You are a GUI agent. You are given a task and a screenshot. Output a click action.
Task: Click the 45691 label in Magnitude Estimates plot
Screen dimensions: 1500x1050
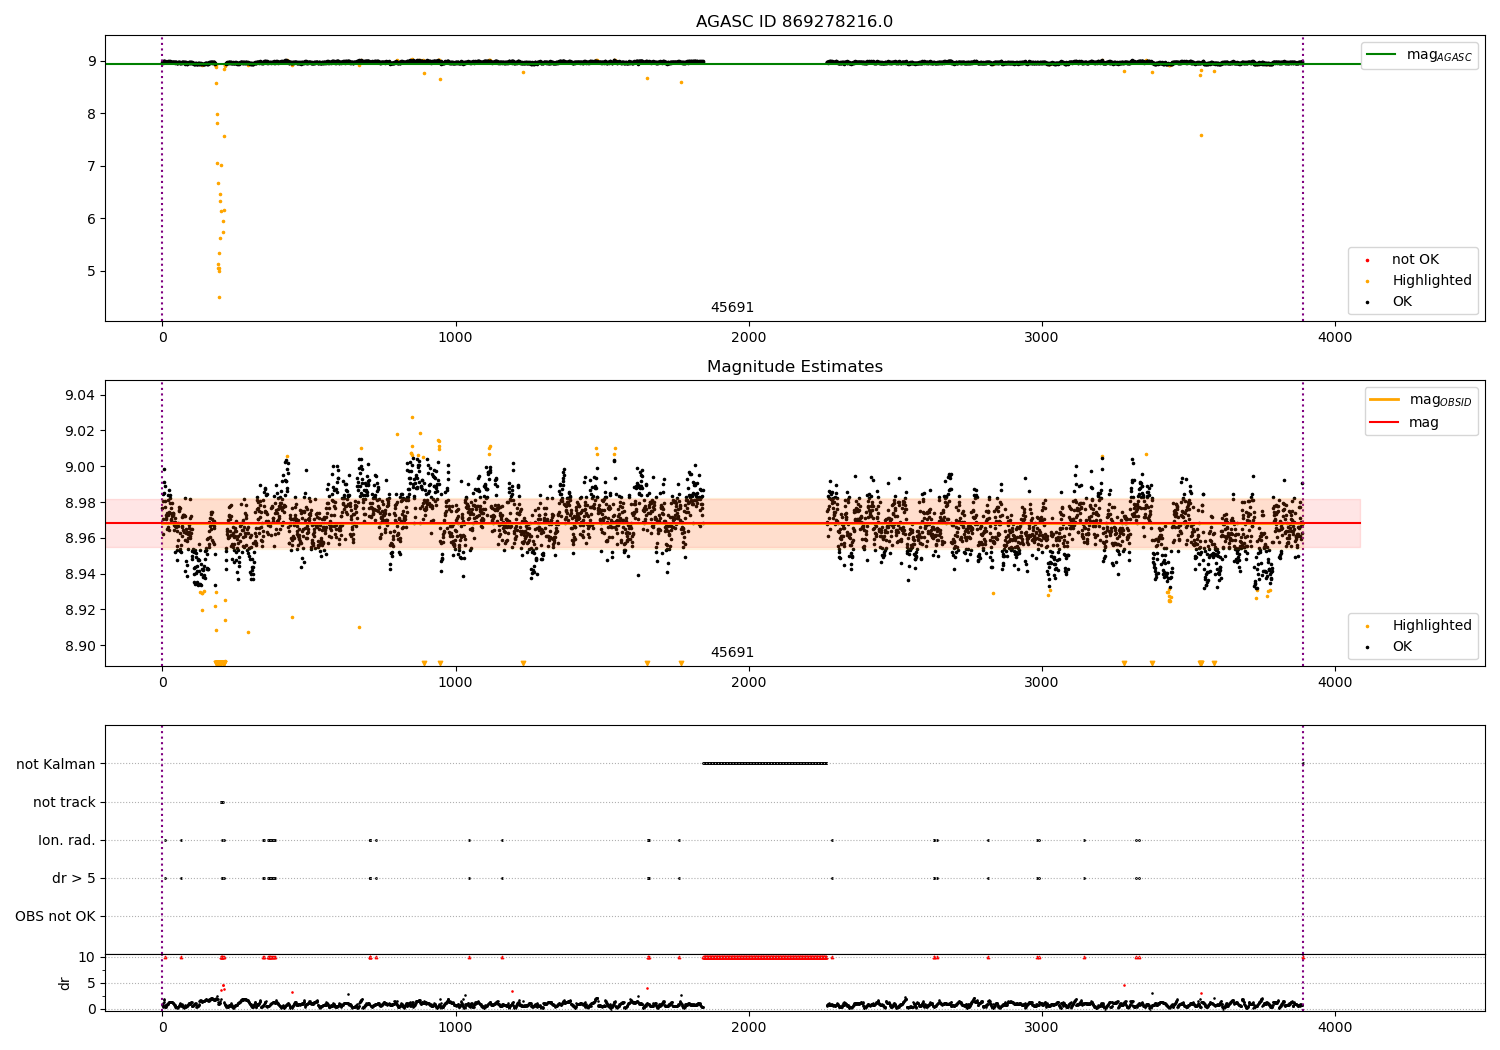pos(732,653)
